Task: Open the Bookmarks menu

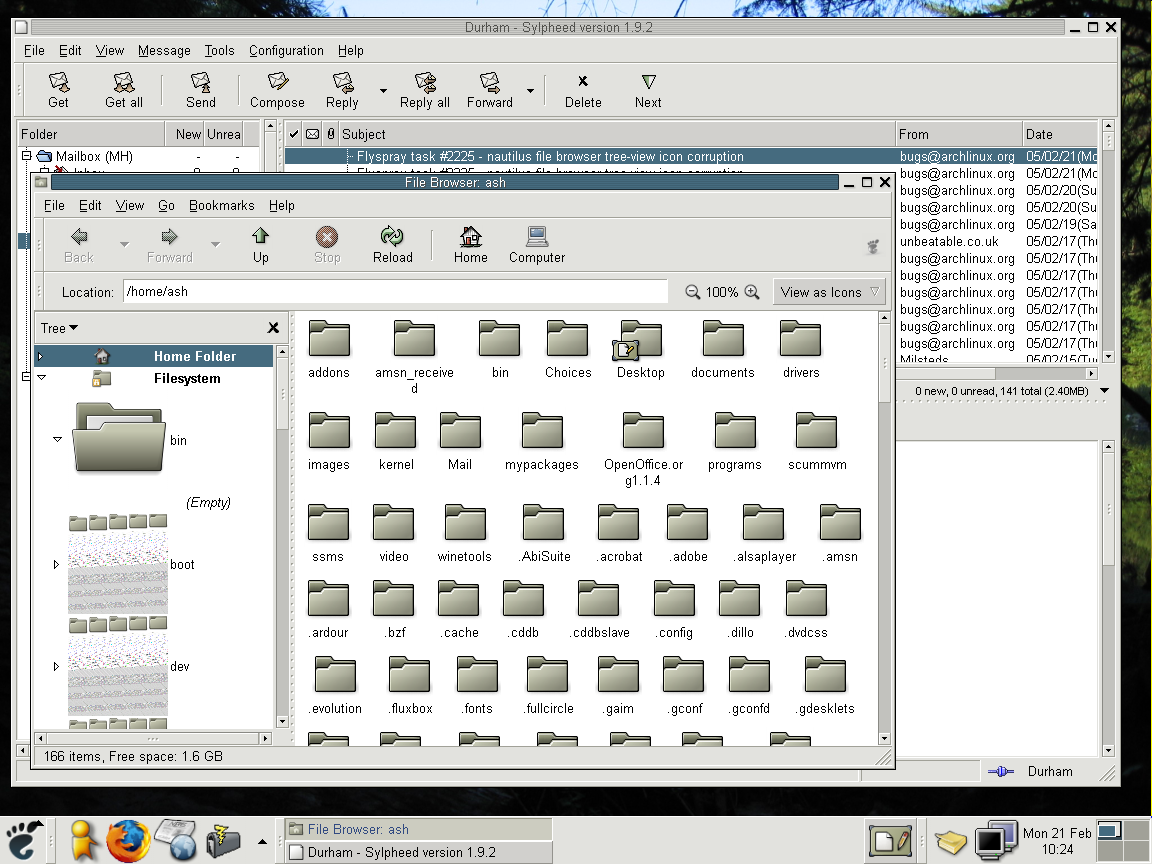Action: [x=221, y=205]
